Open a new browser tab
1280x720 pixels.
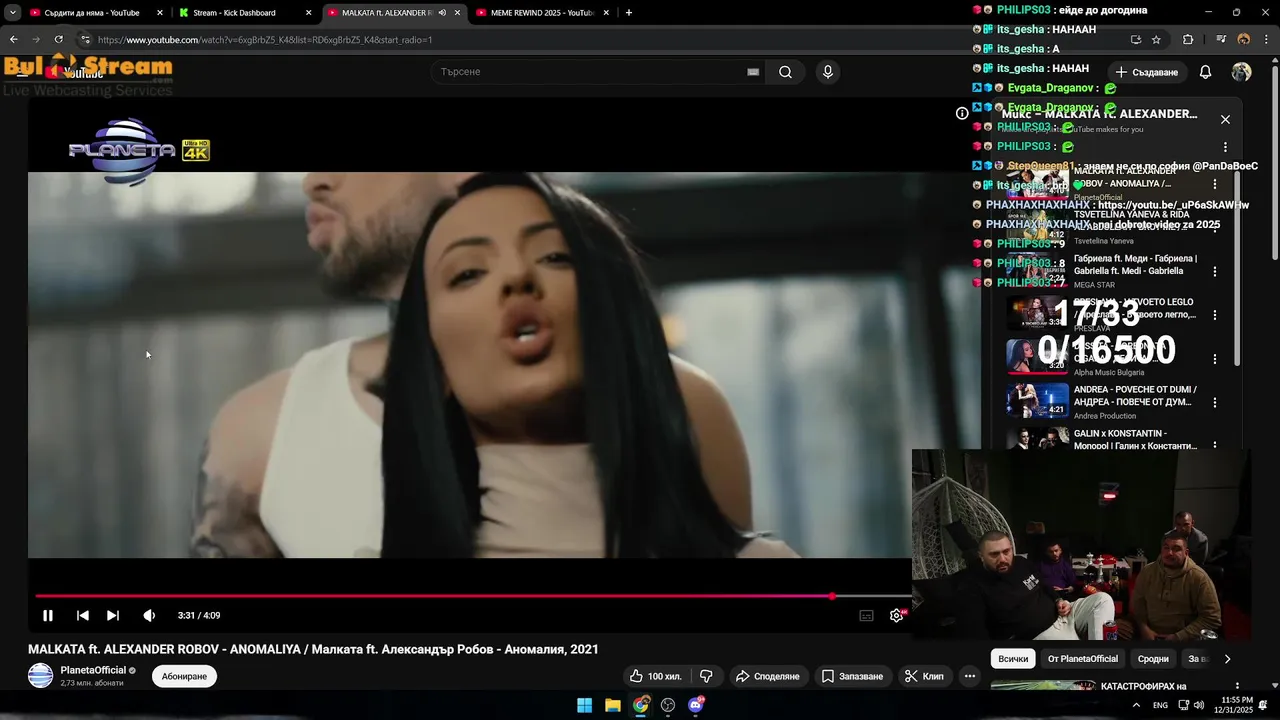(629, 13)
